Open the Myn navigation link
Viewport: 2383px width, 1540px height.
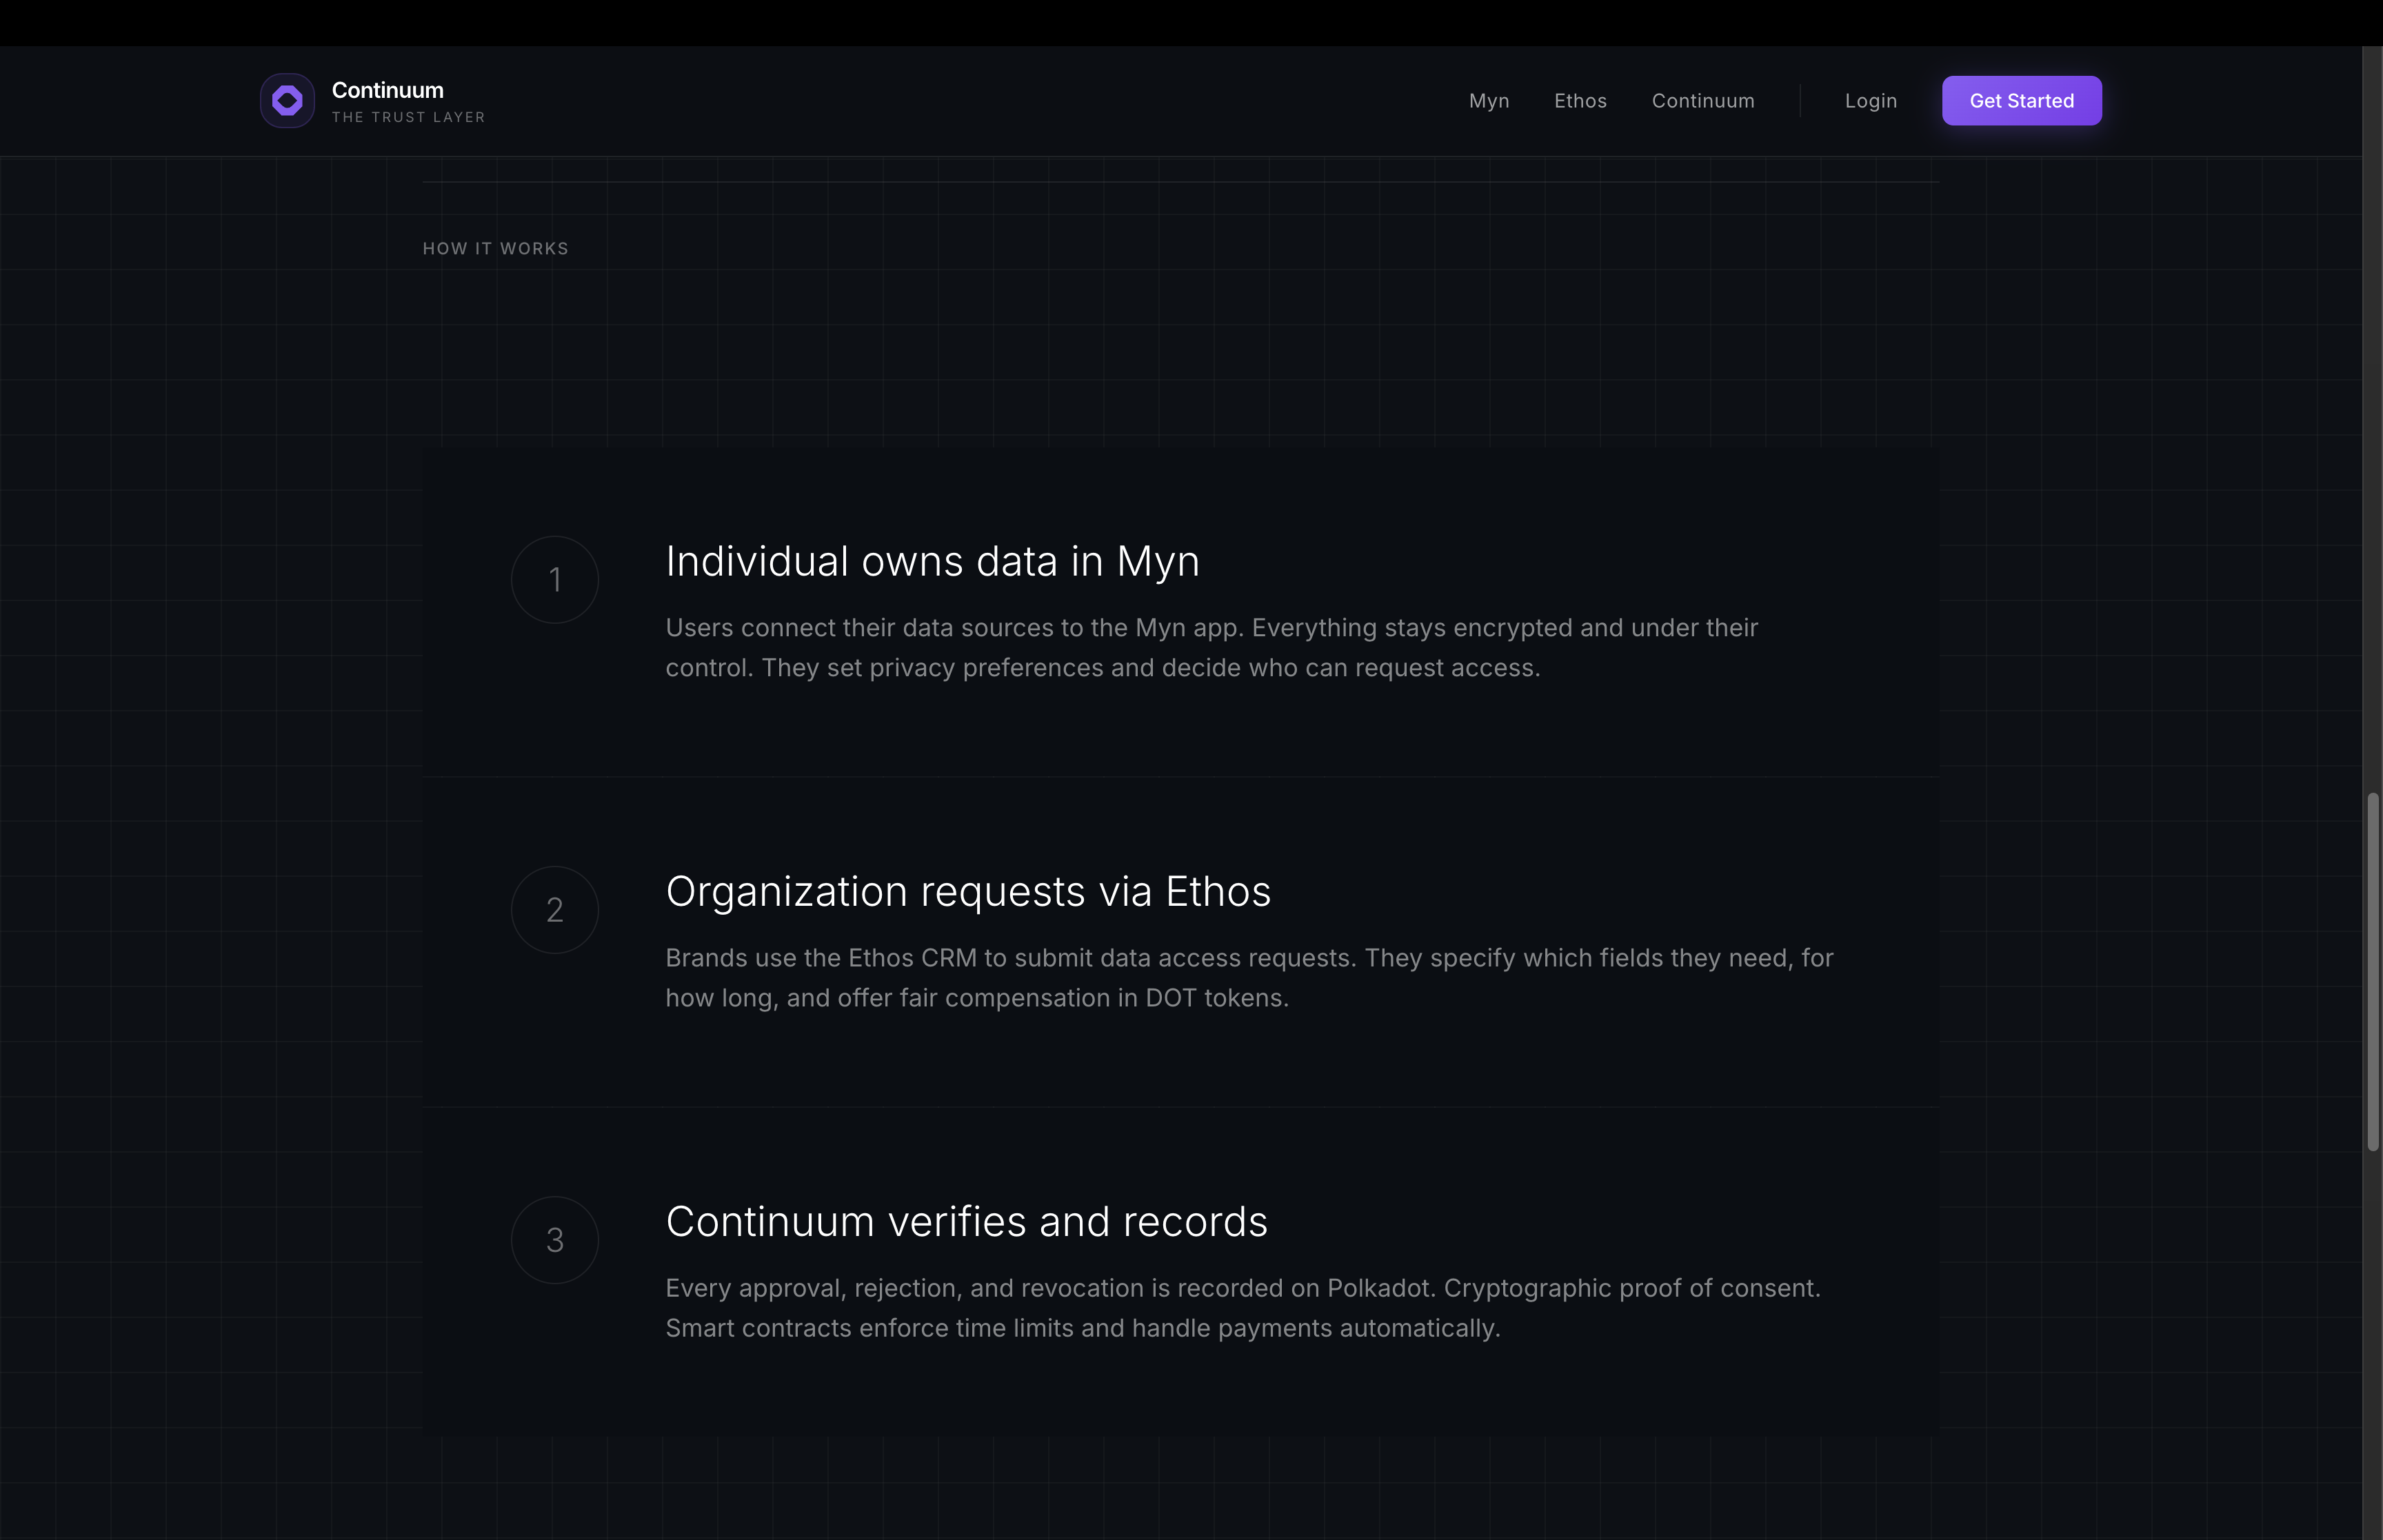1488,101
